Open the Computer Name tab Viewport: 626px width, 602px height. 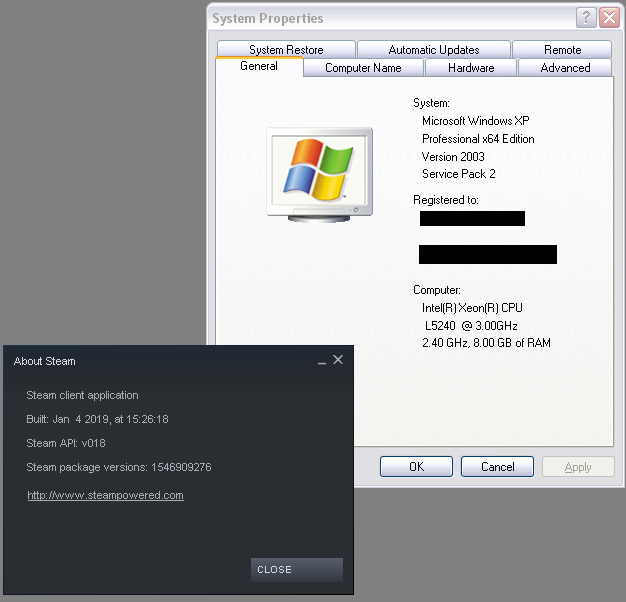tap(363, 68)
